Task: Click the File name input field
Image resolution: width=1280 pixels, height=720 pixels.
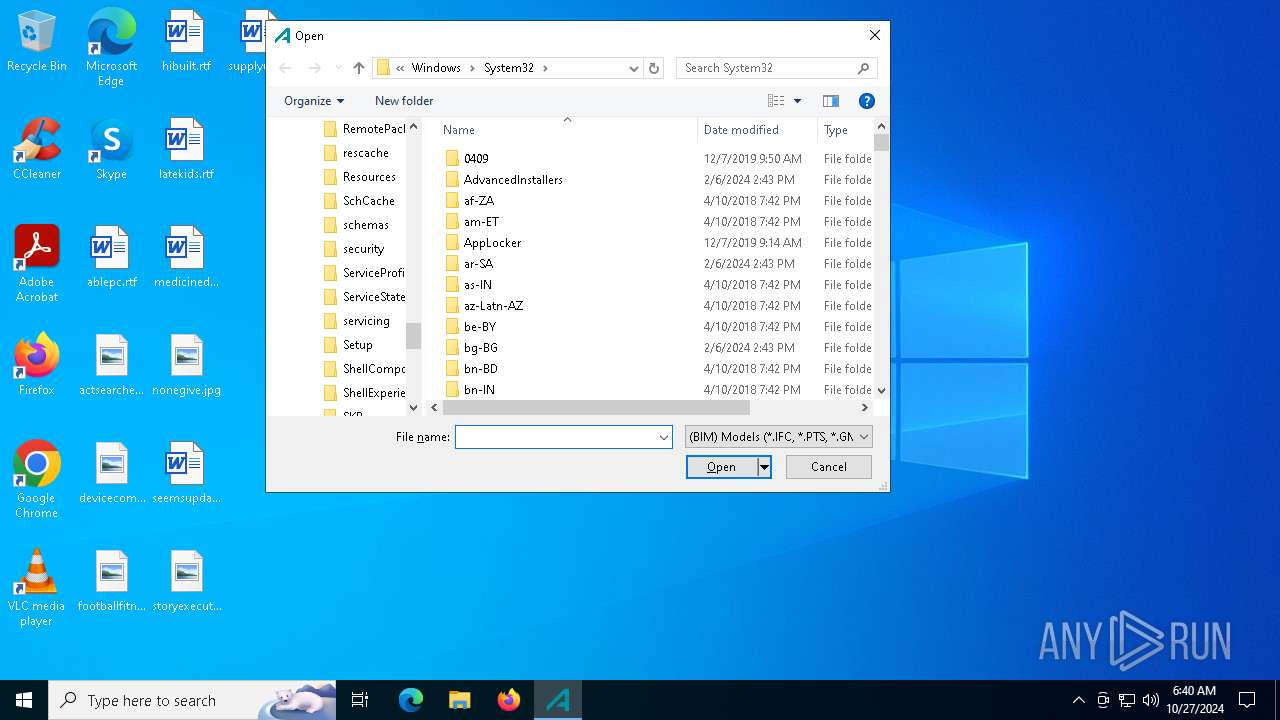Action: point(555,437)
